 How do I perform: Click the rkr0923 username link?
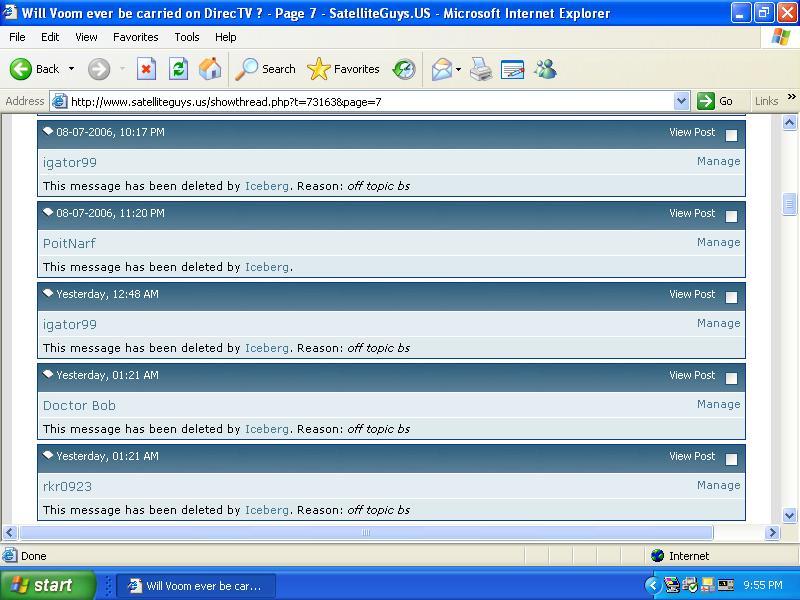pyautogui.click(x=67, y=487)
